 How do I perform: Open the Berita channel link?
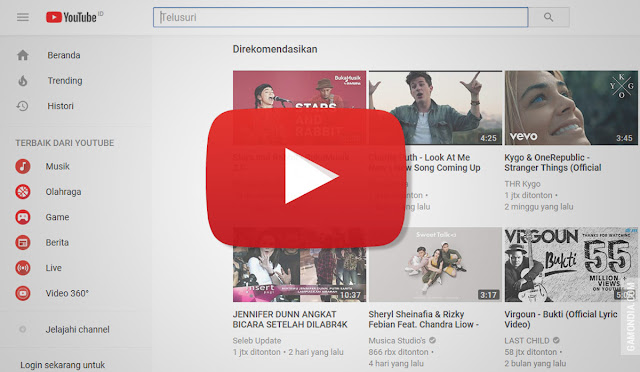click(57, 243)
